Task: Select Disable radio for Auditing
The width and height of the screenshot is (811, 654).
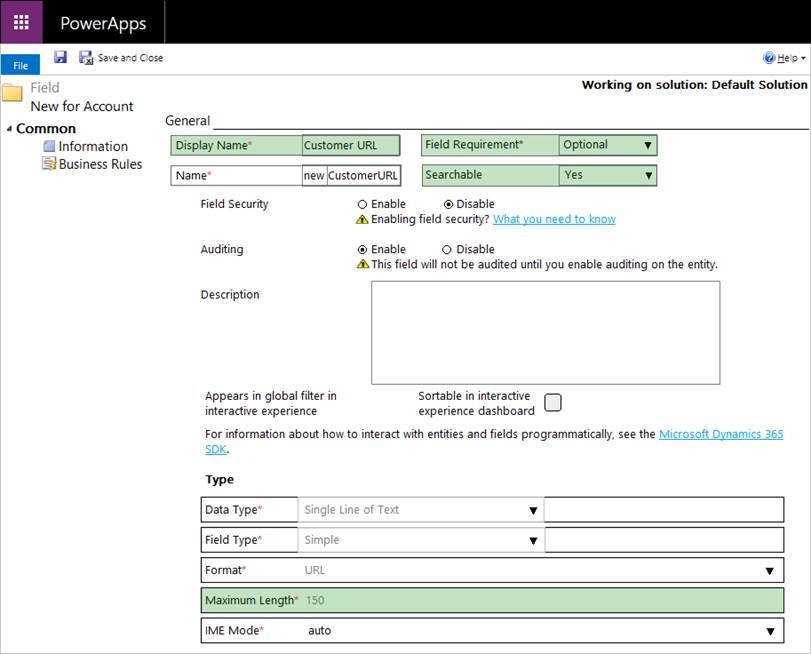Action: [447, 249]
